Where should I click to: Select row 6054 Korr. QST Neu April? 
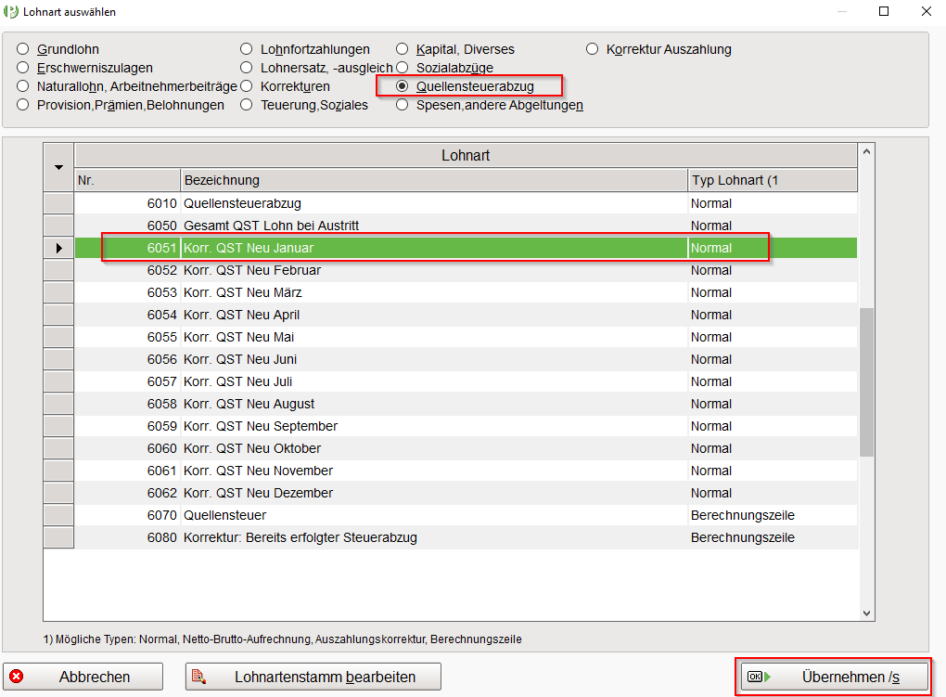(x=465, y=315)
